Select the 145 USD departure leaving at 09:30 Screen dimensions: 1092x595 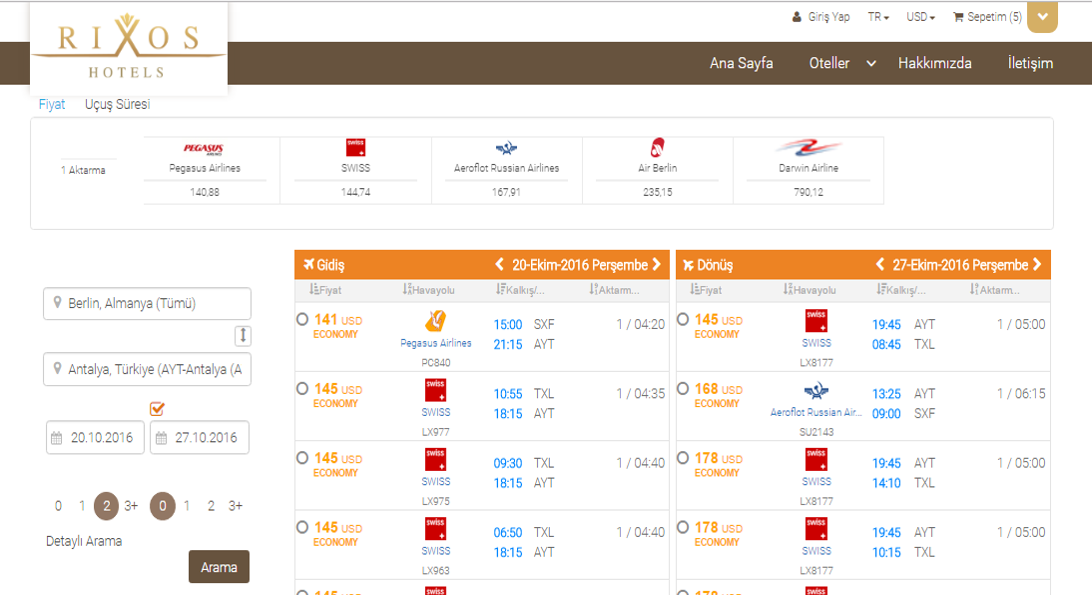tap(302, 458)
